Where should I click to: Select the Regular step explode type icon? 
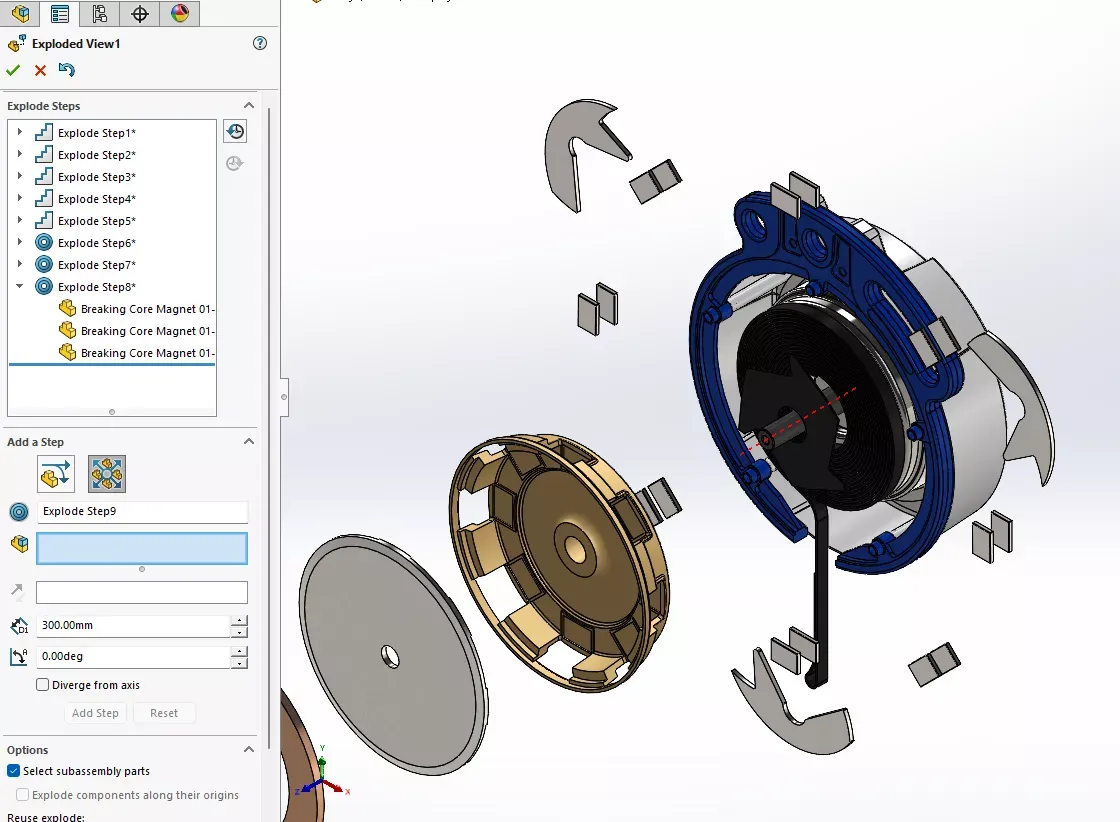pyautogui.click(x=55, y=474)
